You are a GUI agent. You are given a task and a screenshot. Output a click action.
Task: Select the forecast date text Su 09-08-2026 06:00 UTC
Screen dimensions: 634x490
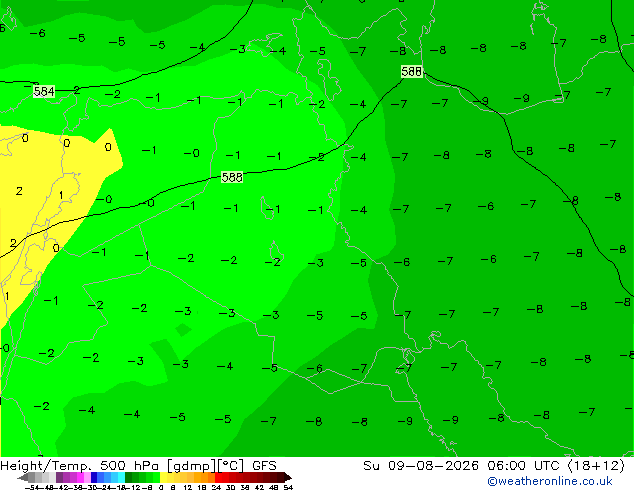463,466
